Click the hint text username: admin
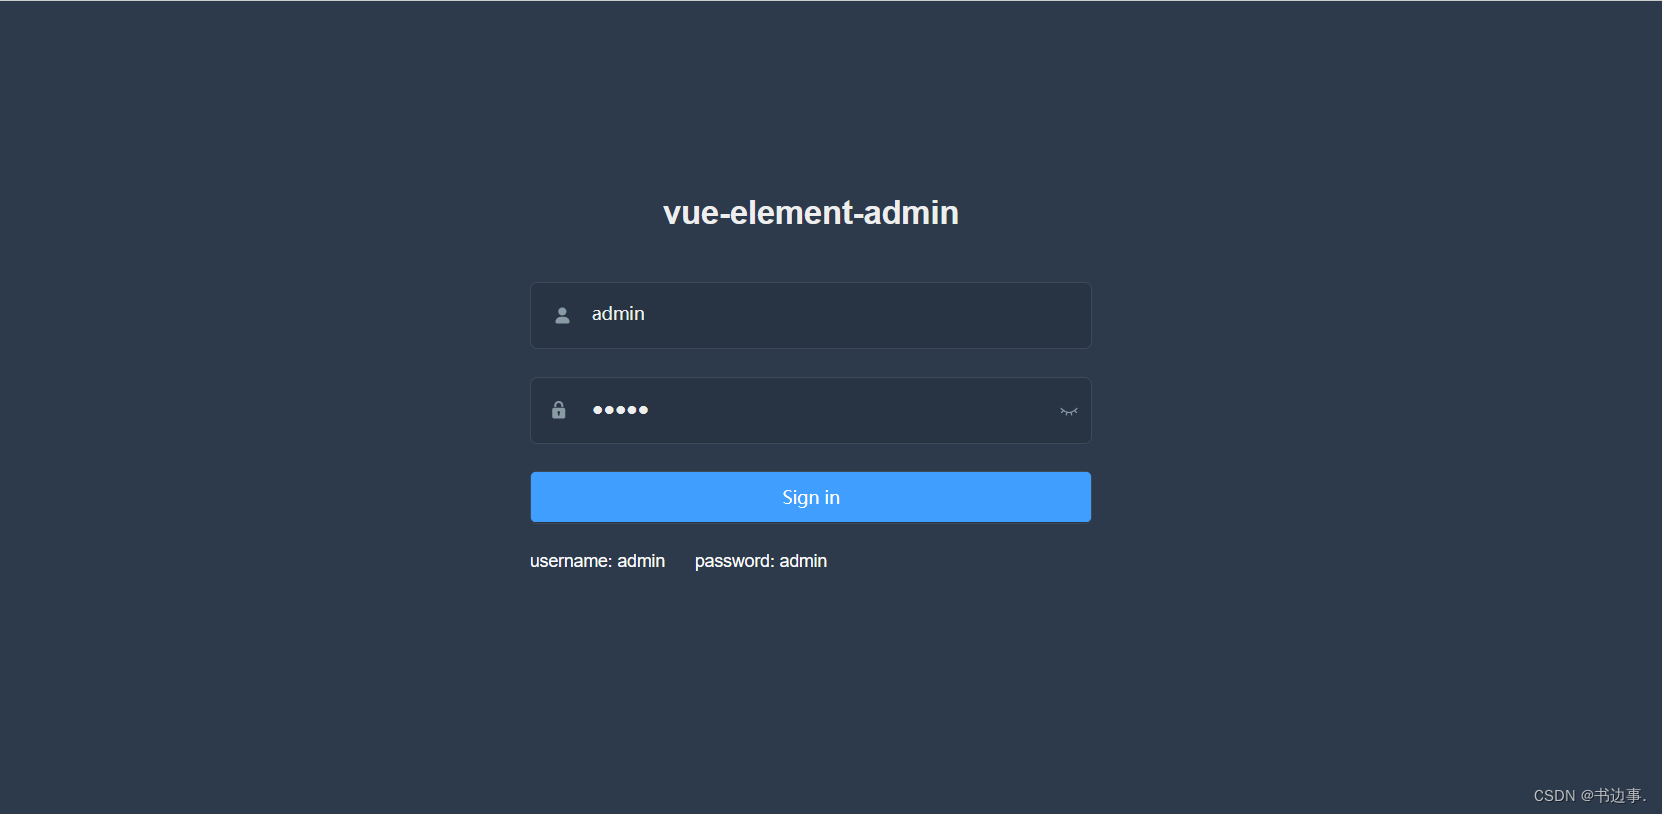The image size is (1662, 814). [597, 561]
